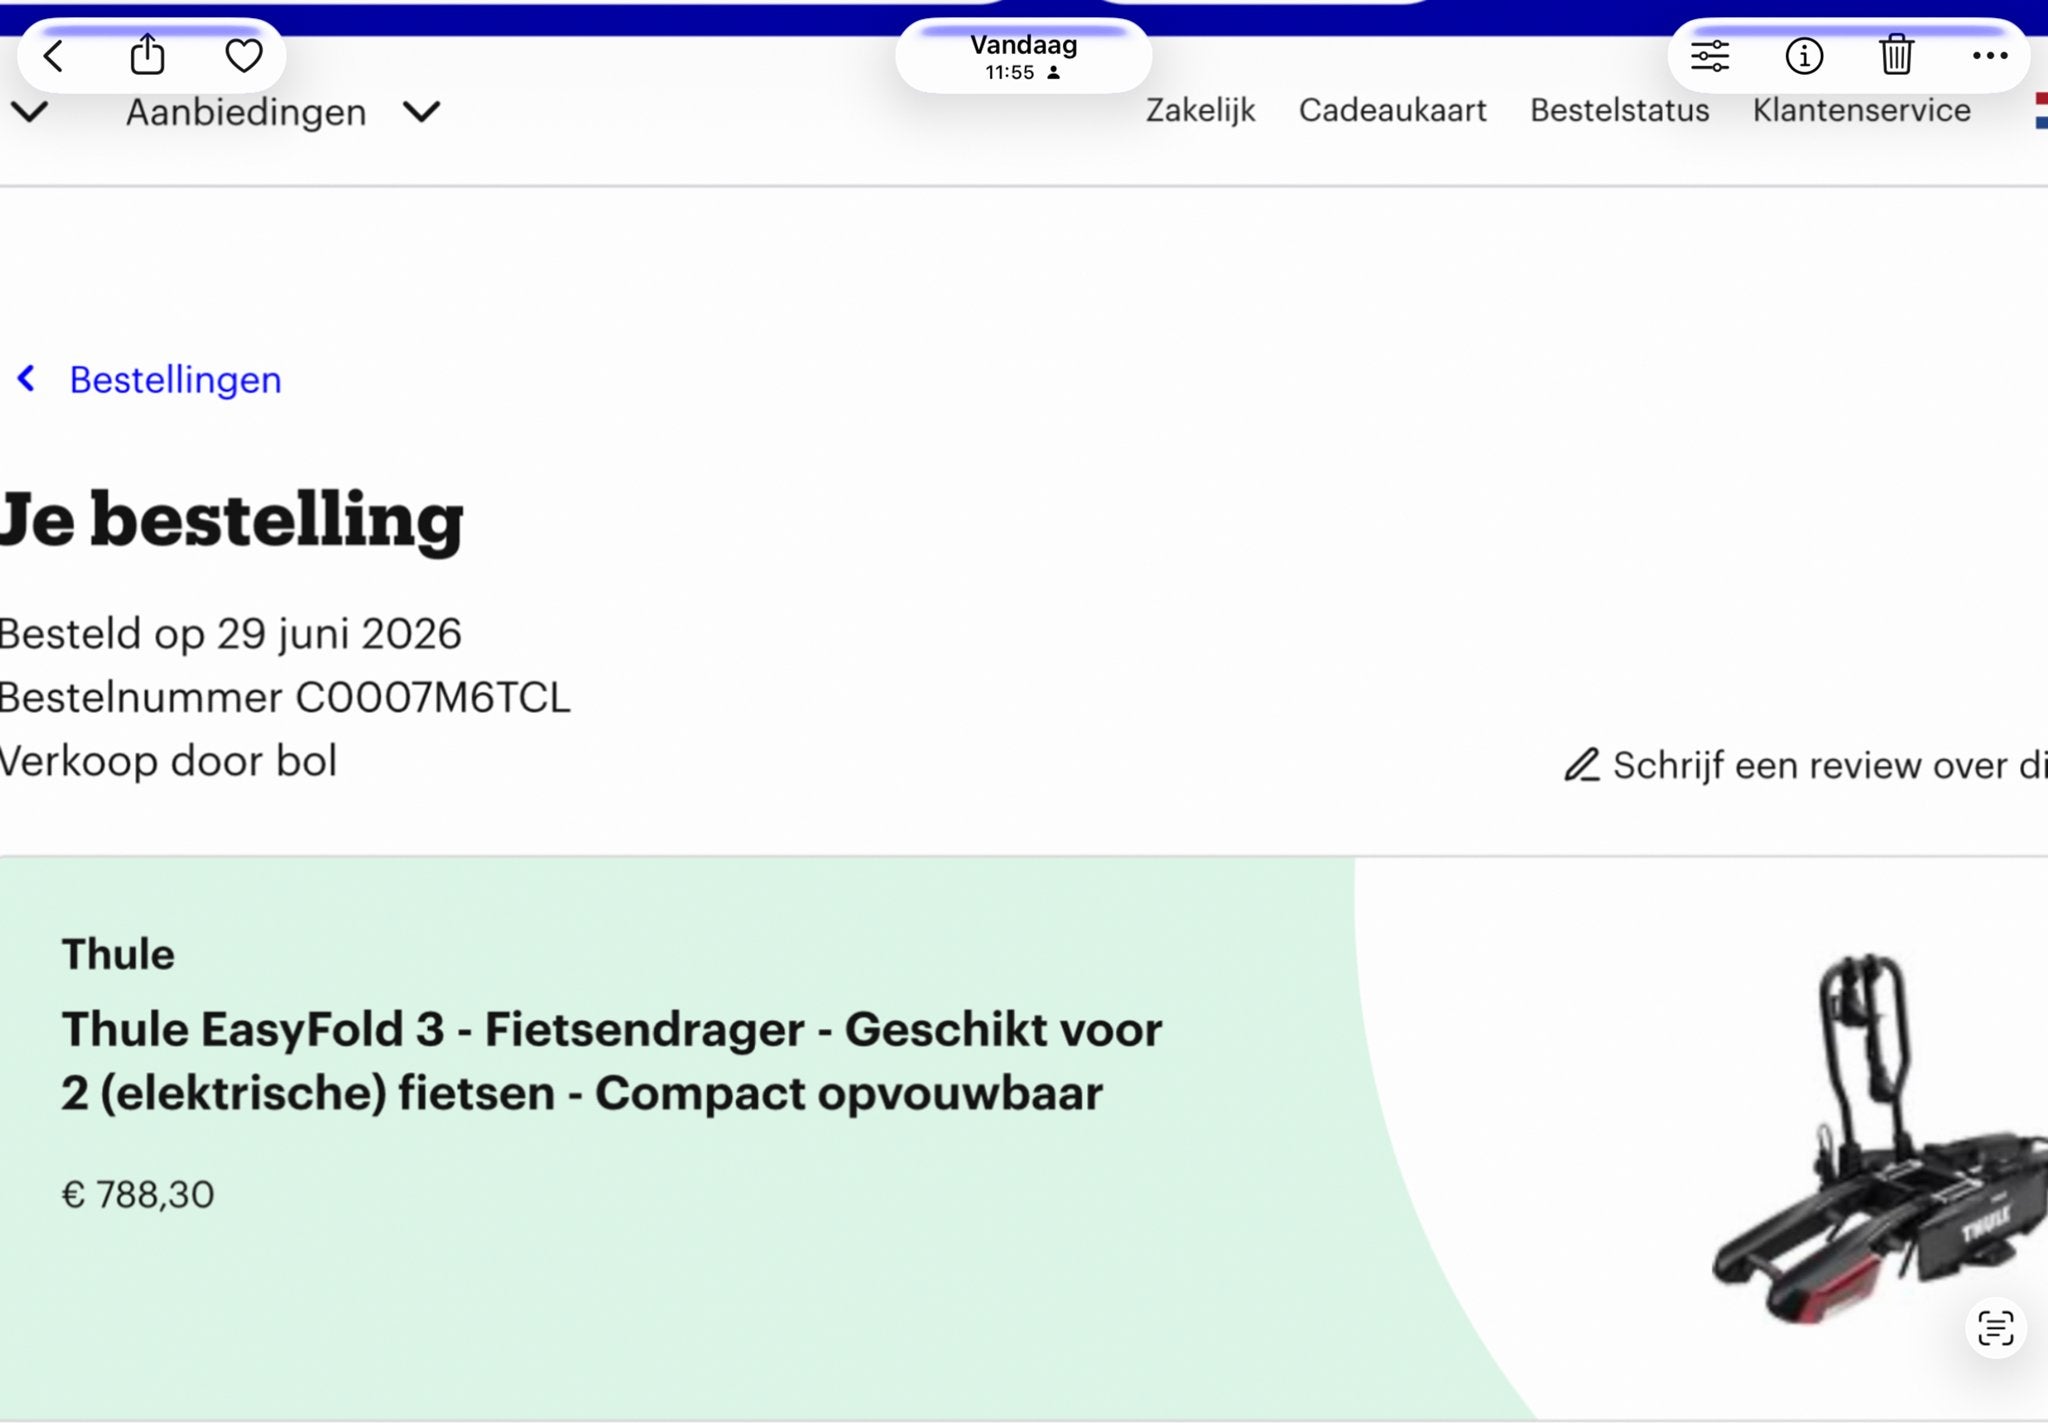Open Klantenservice link
This screenshot has width=2048, height=1423.
coord(1861,110)
